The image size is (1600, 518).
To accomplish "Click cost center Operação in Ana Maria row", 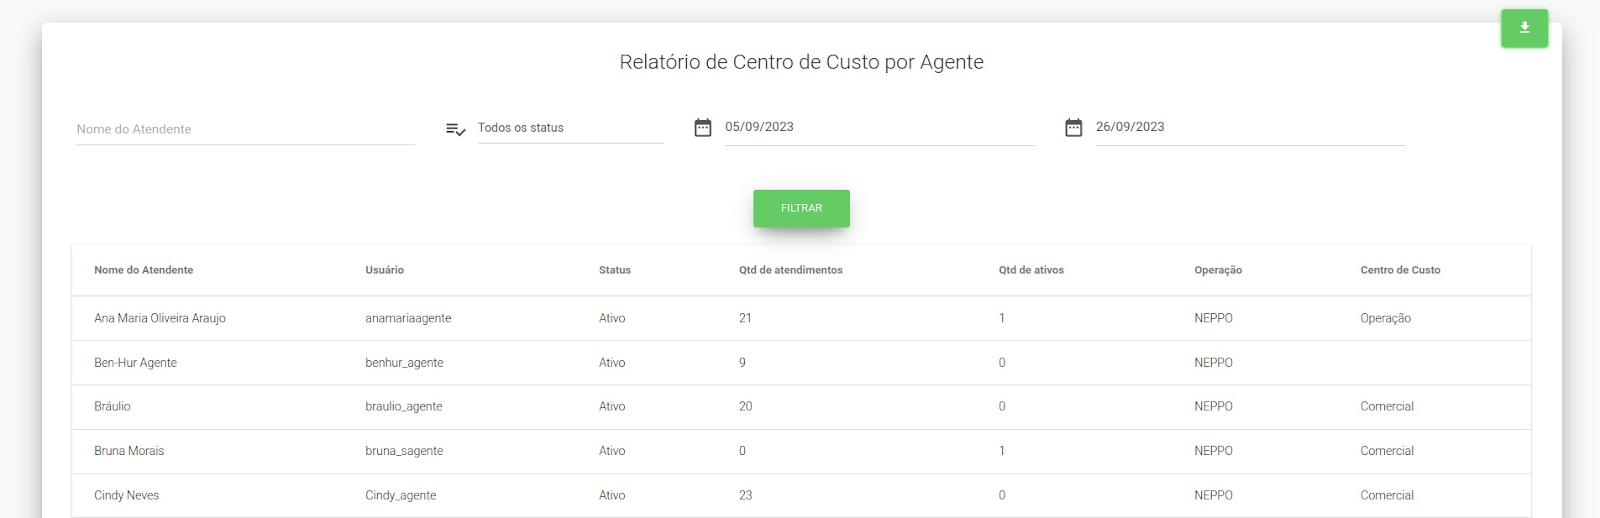I will coord(1385,318).
